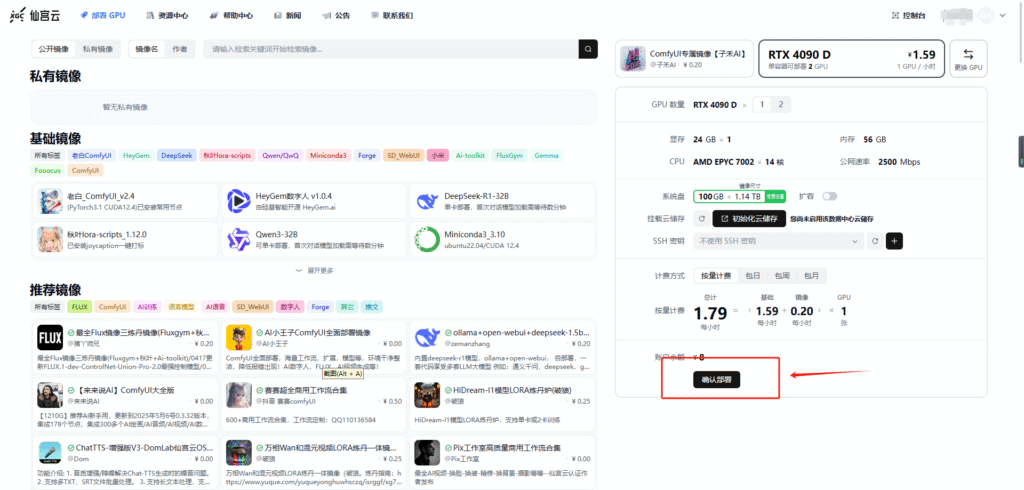The image size is (1024, 490).
Task: Click the FLUX black logo thumbnail
Action: tap(50, 338)
